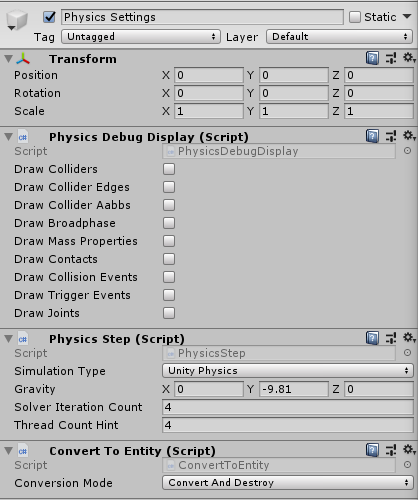Viewport: 418px width, 500px height.
Task: Open the Static flags dropdown arrow
Action: 407,16
